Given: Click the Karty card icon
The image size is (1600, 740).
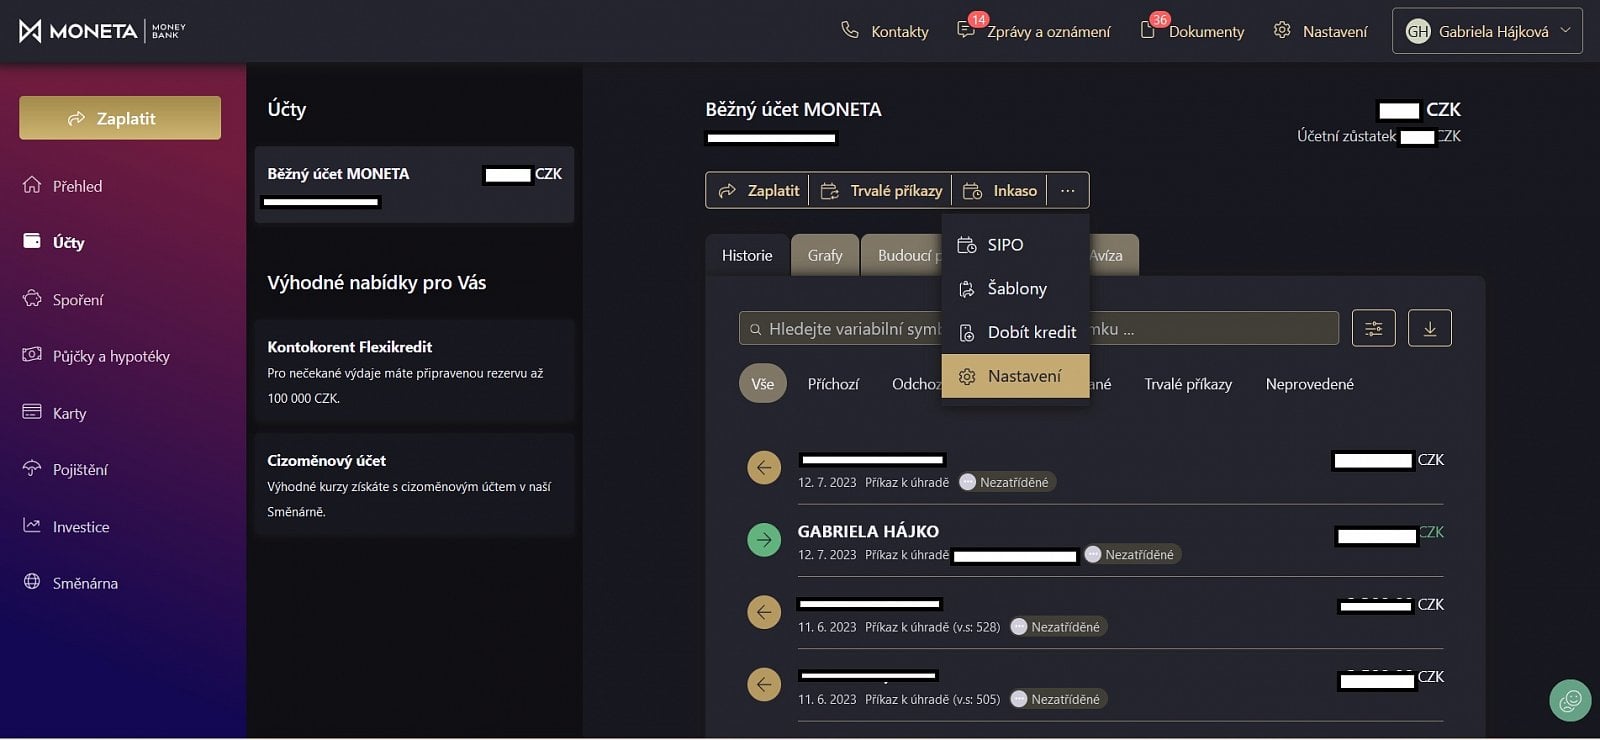Looking at the screenshot, I should tap(32, 412).
